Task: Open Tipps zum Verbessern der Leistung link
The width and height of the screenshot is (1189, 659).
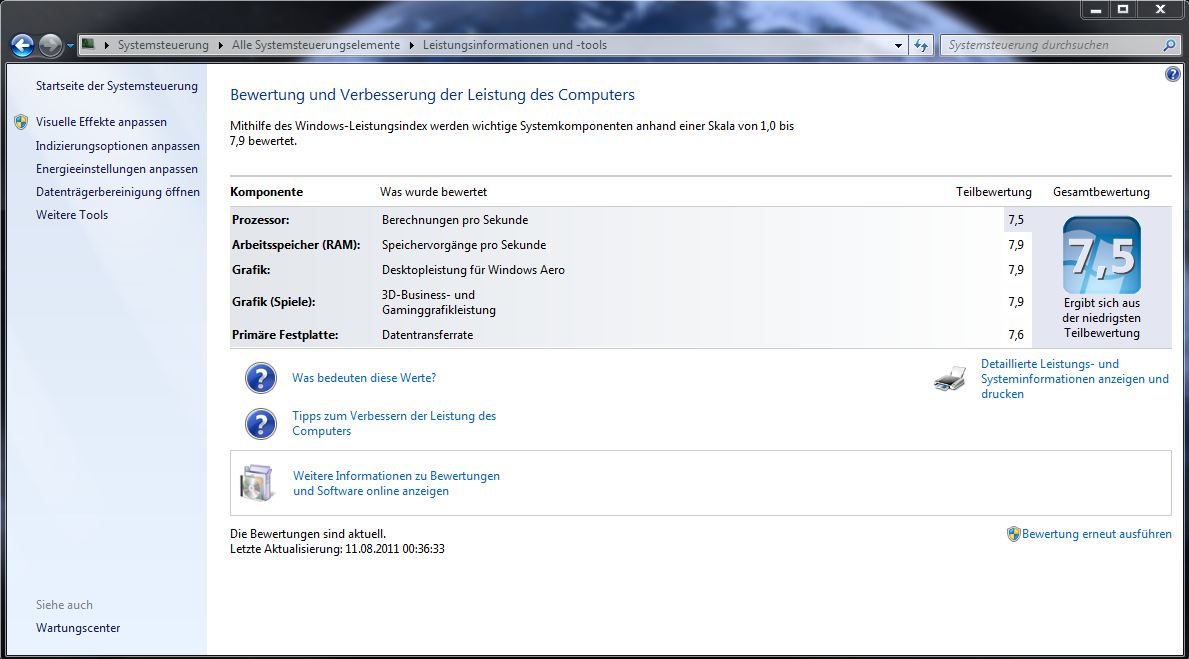Action: click(394, 423)
